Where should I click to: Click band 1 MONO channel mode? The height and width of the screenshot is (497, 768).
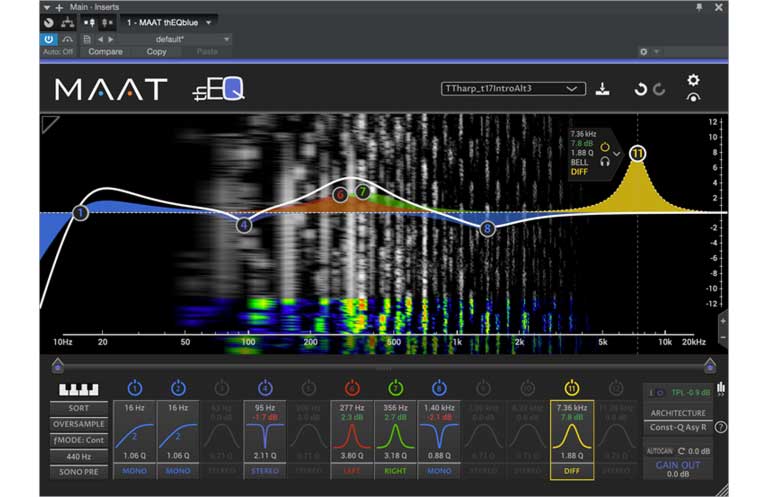pos(135,471)
